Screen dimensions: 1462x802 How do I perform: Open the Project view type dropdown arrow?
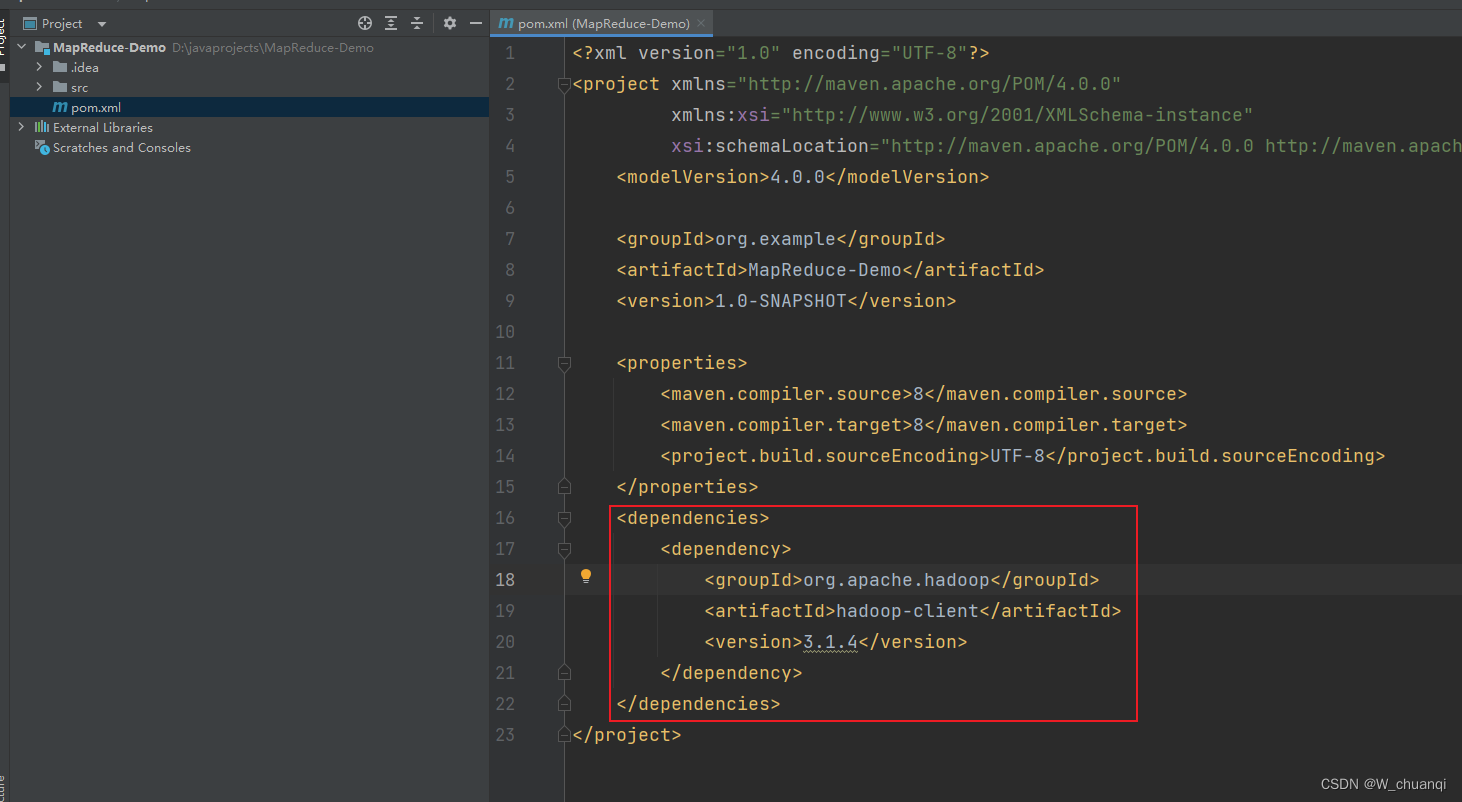click(x=102, y=24)
